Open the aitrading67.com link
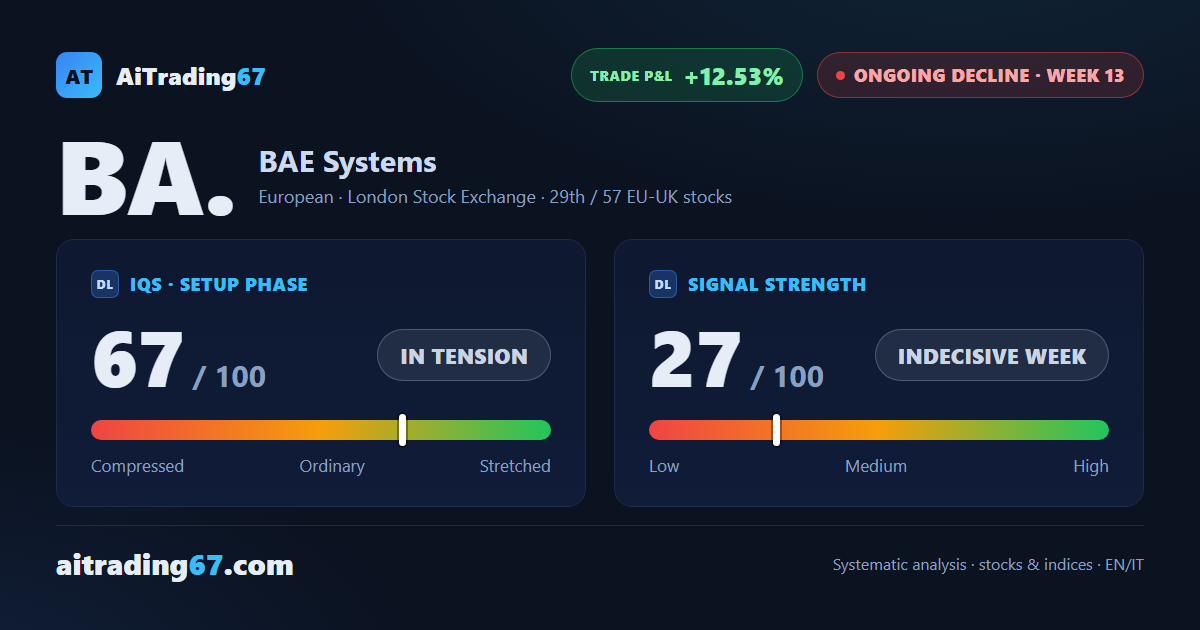1200x630 pixels. (175, 566)
